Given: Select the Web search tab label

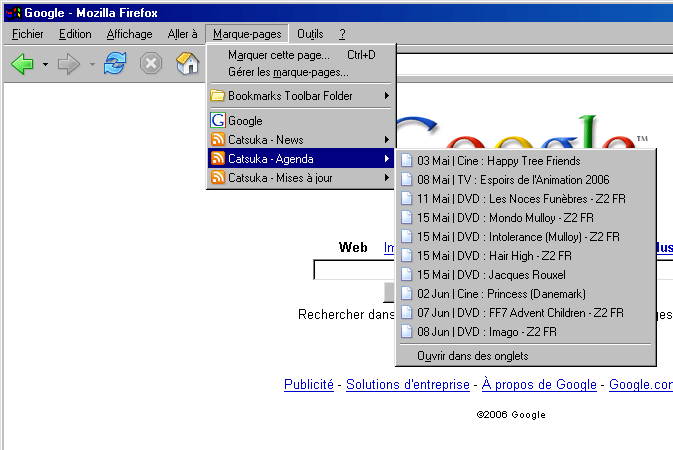Looking at the screenshot, I should click(x=353, y=247).
